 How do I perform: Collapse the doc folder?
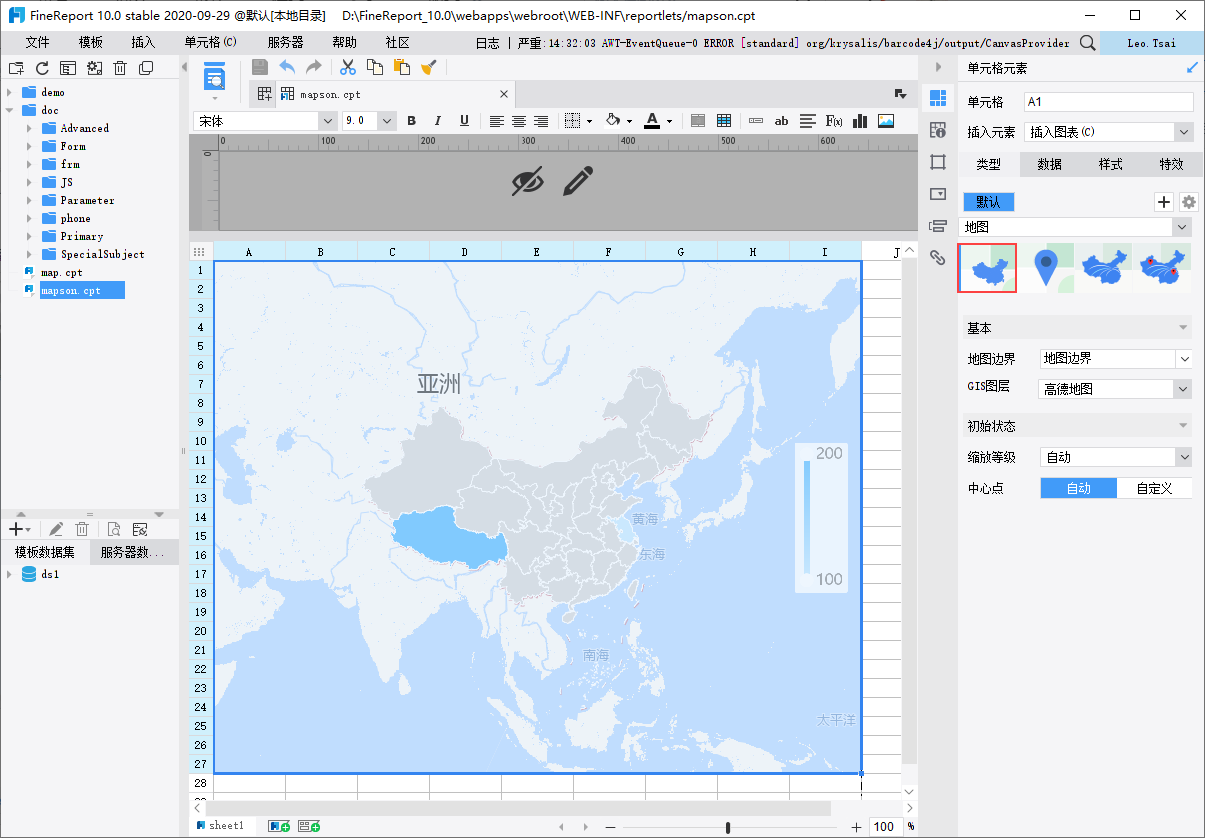point(9,110)
